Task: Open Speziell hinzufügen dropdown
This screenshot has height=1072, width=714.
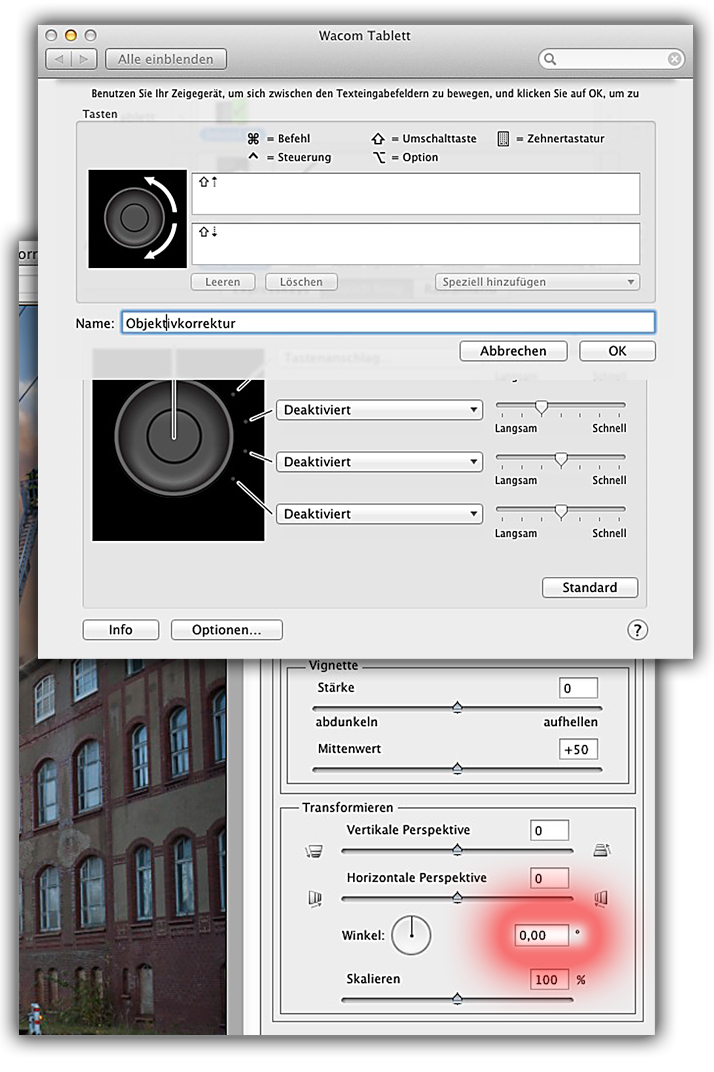Action: coord(538,282)
